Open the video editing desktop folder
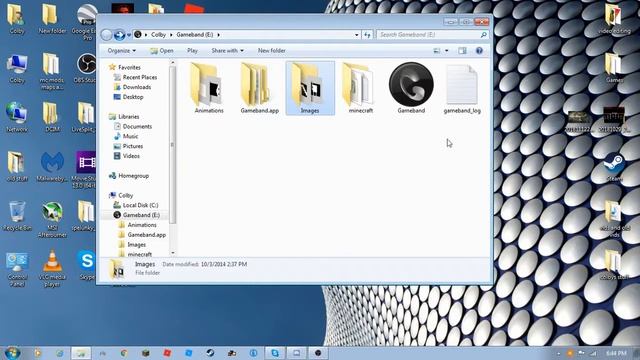 pos(614,19)
